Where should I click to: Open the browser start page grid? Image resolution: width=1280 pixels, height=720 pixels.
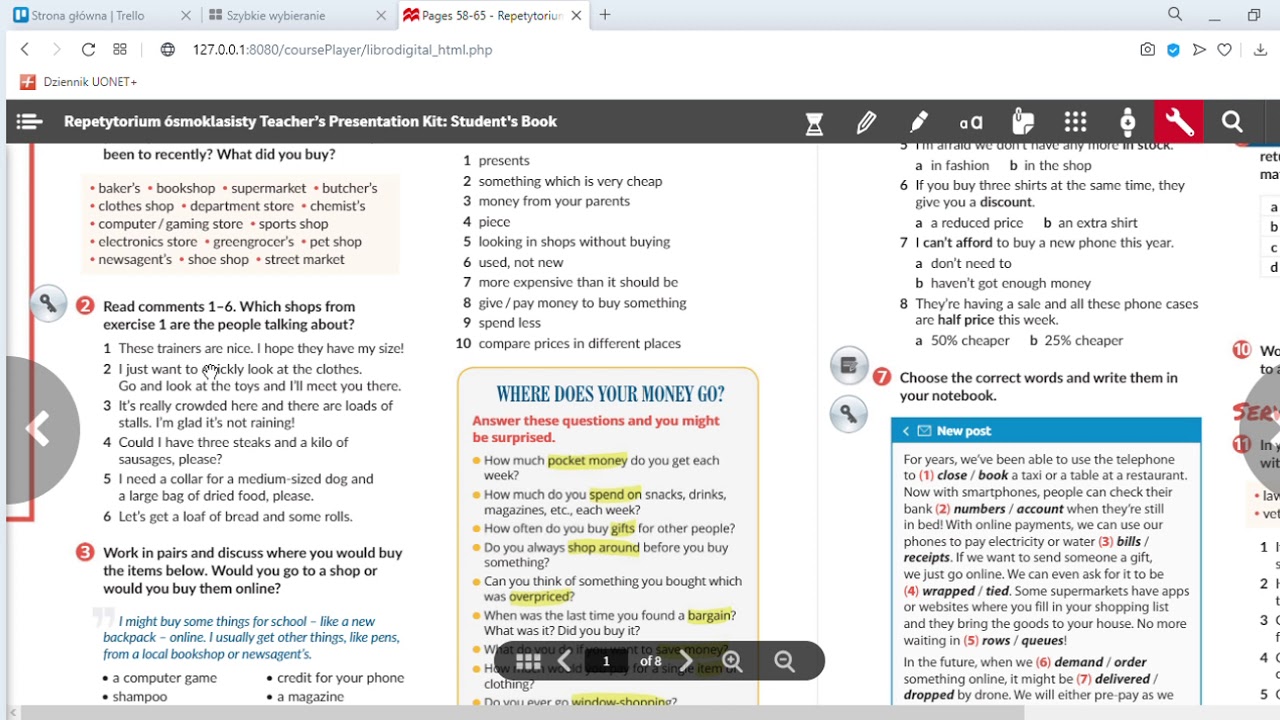[x=120, y=50]
